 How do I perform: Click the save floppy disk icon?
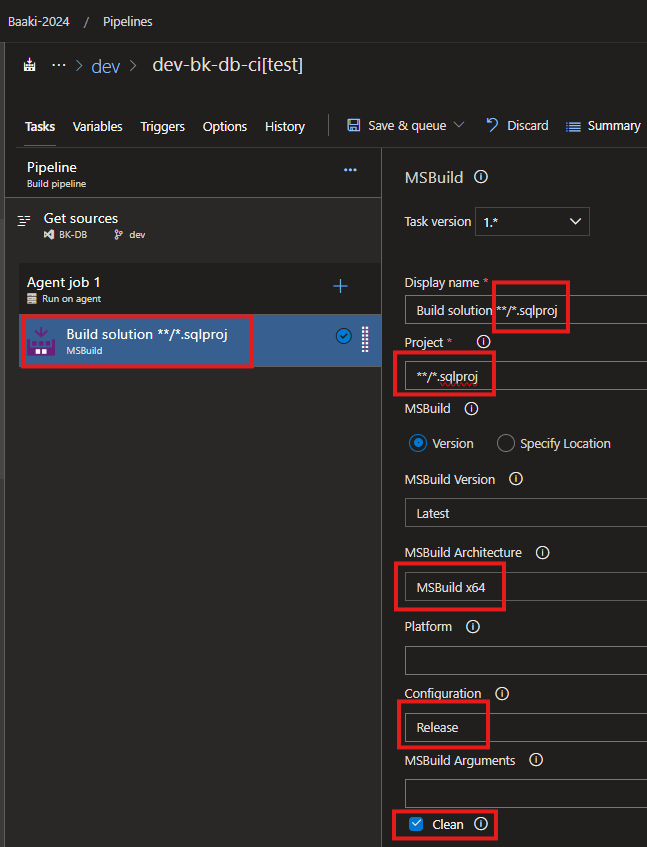353,125
